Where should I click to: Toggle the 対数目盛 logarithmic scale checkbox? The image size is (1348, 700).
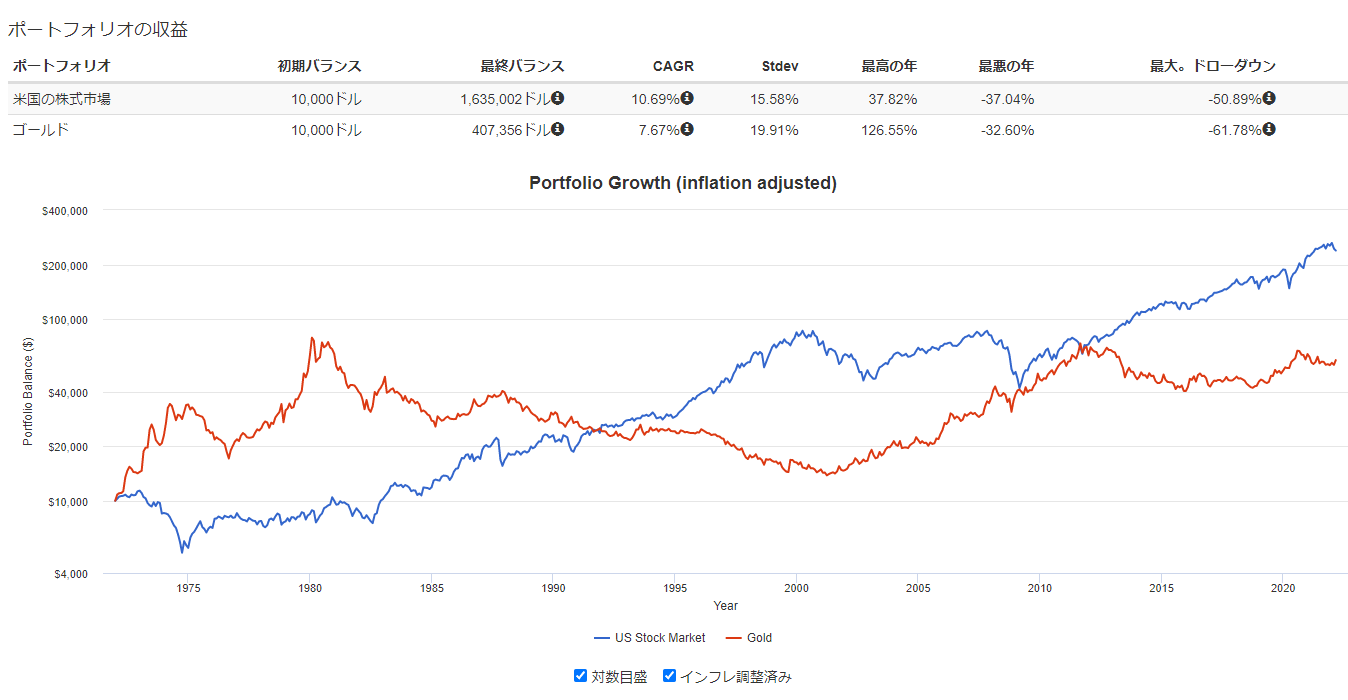click(x=580, y=676)
